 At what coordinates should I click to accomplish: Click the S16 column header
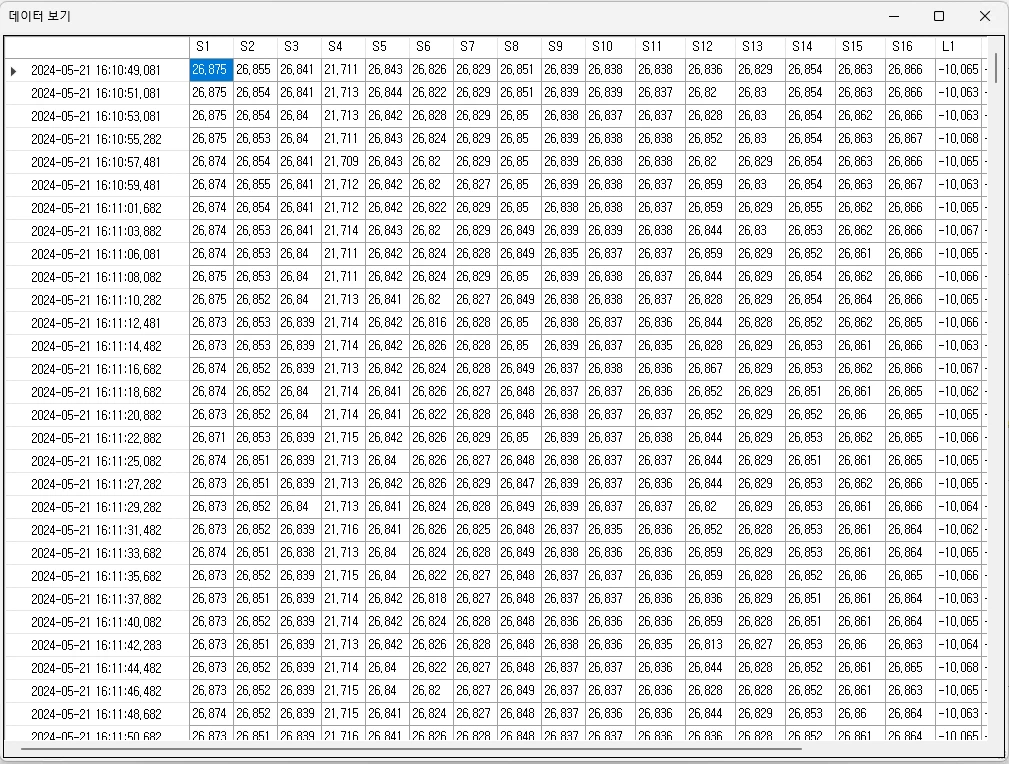(910, 47)
